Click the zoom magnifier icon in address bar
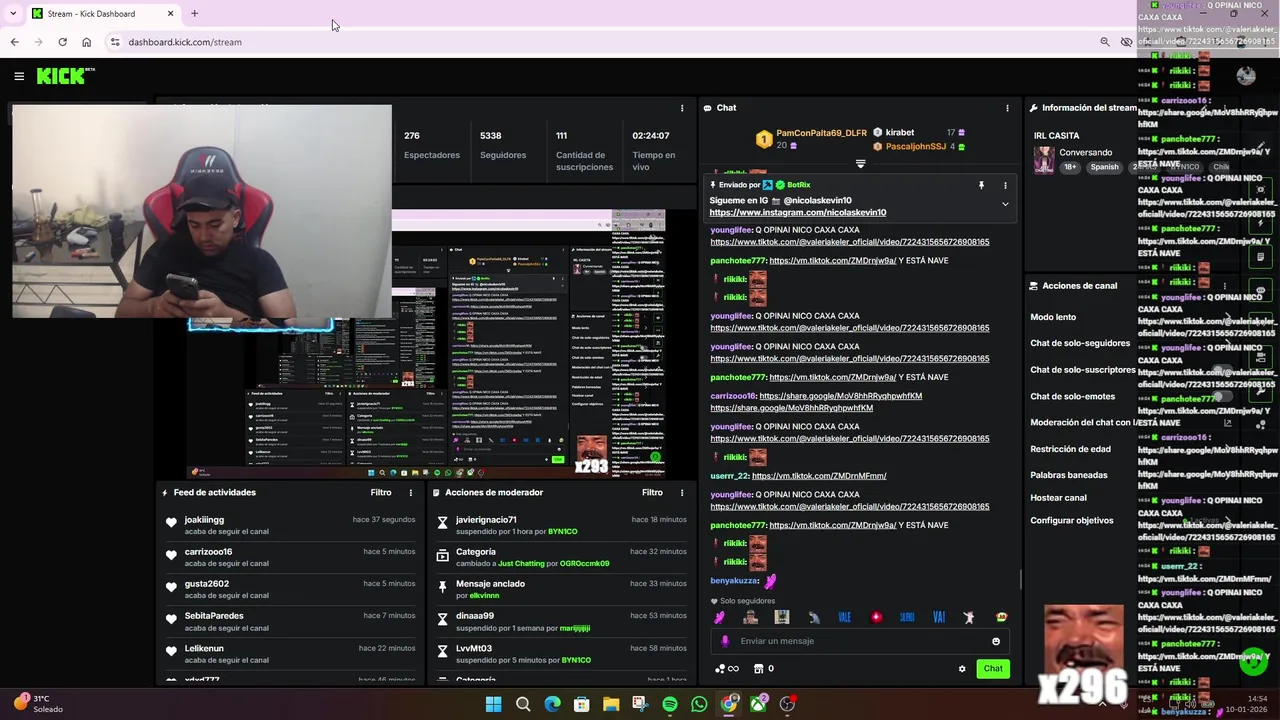Screen dimensions: 1280x720 tap(1104, 42)
